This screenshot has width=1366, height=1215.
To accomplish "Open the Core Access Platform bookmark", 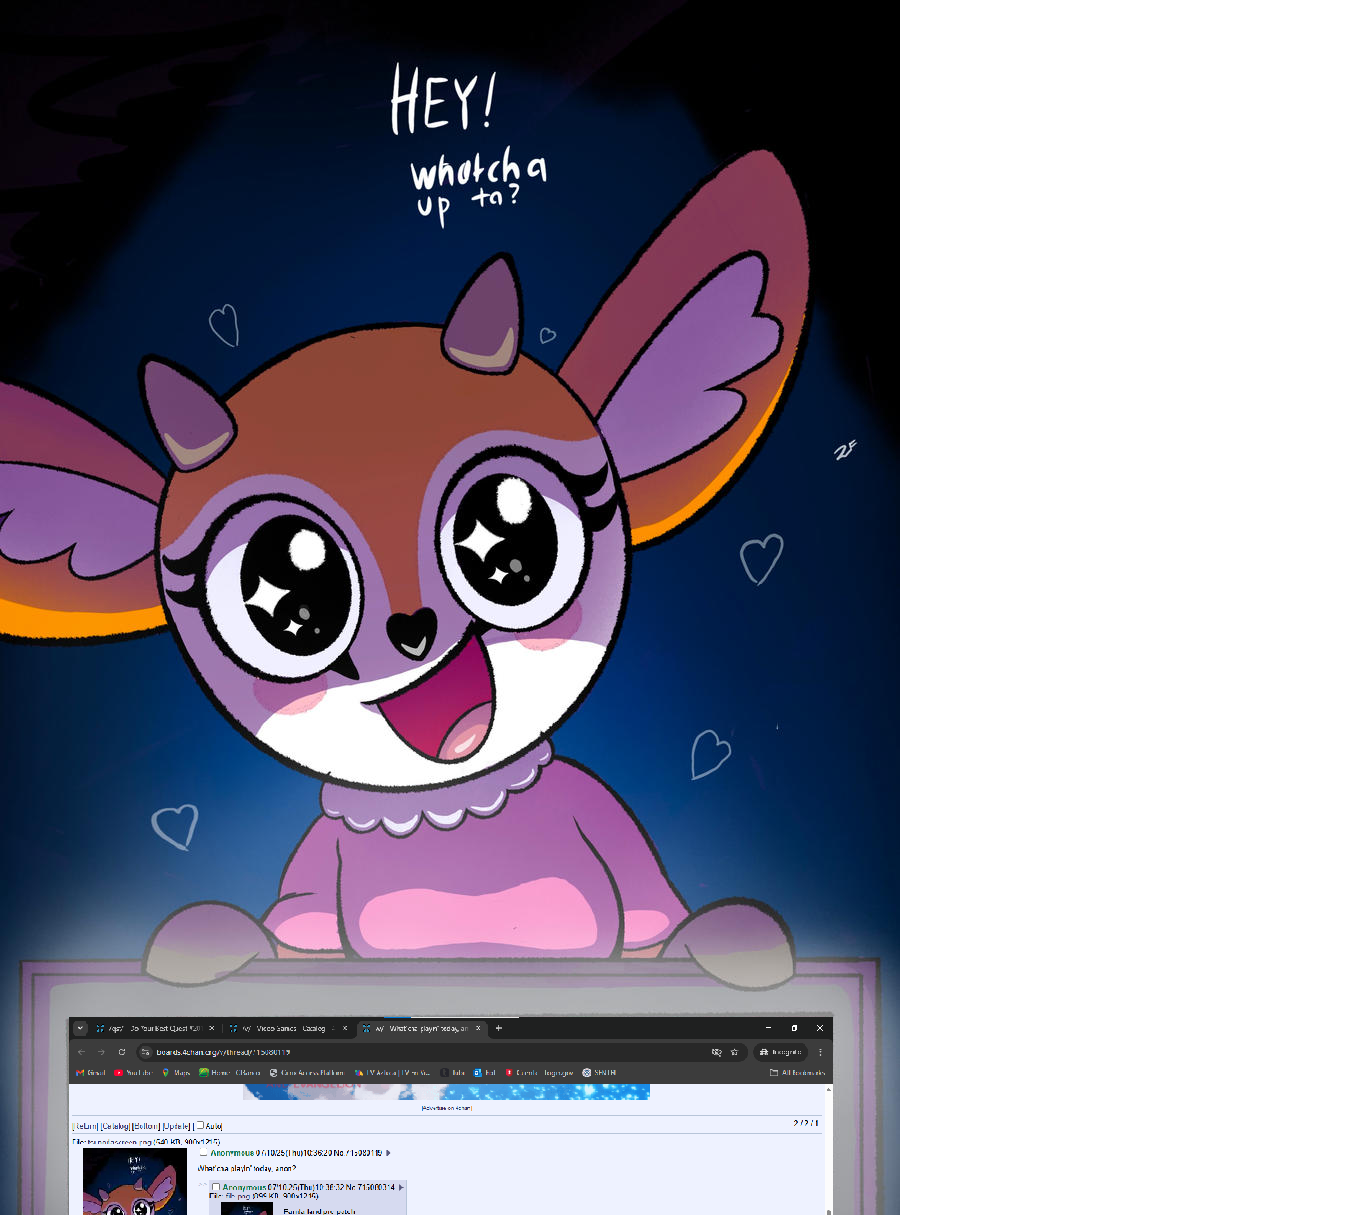I will (x=307, y=1073).
